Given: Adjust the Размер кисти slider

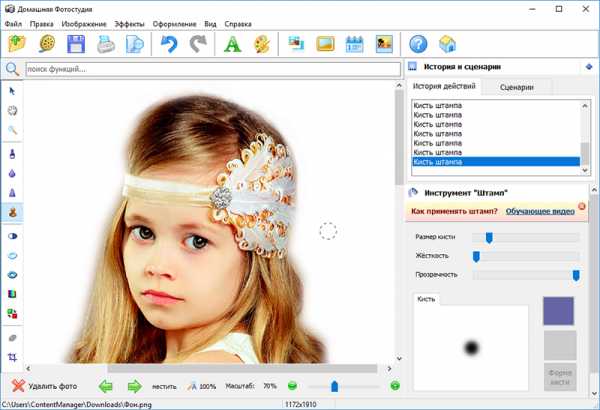Looking at the screenshot, I should (489, 237).
